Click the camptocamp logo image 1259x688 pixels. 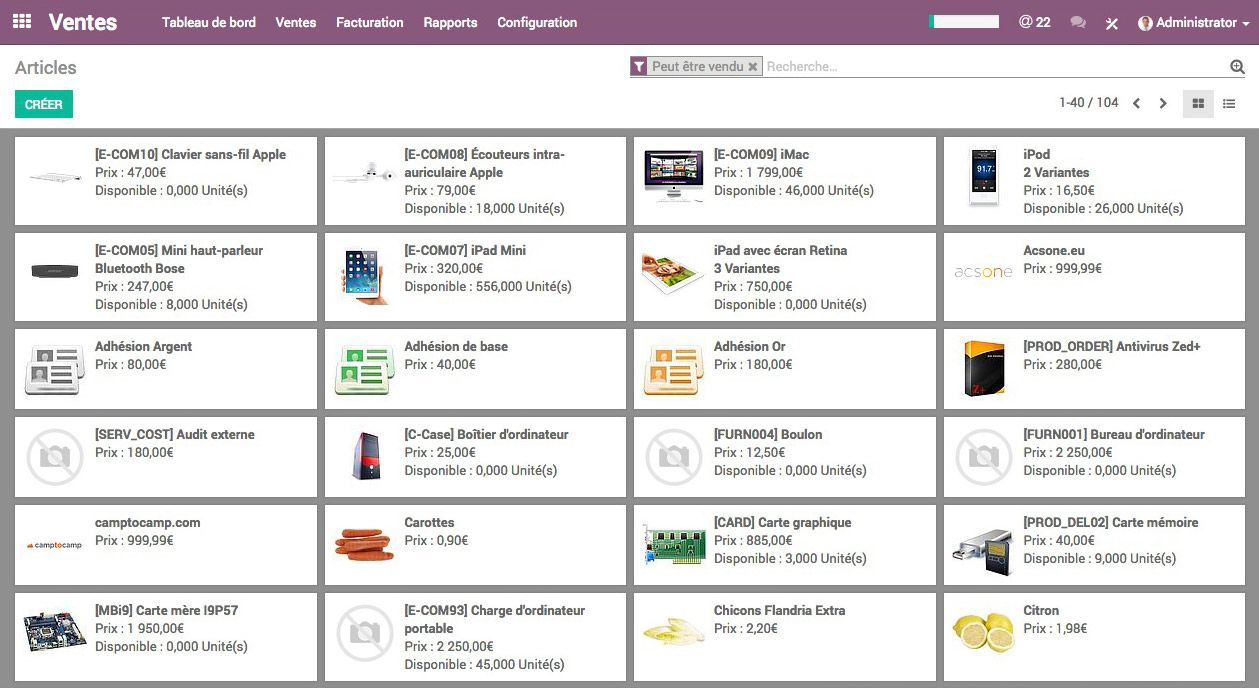(x=55, y=545)
